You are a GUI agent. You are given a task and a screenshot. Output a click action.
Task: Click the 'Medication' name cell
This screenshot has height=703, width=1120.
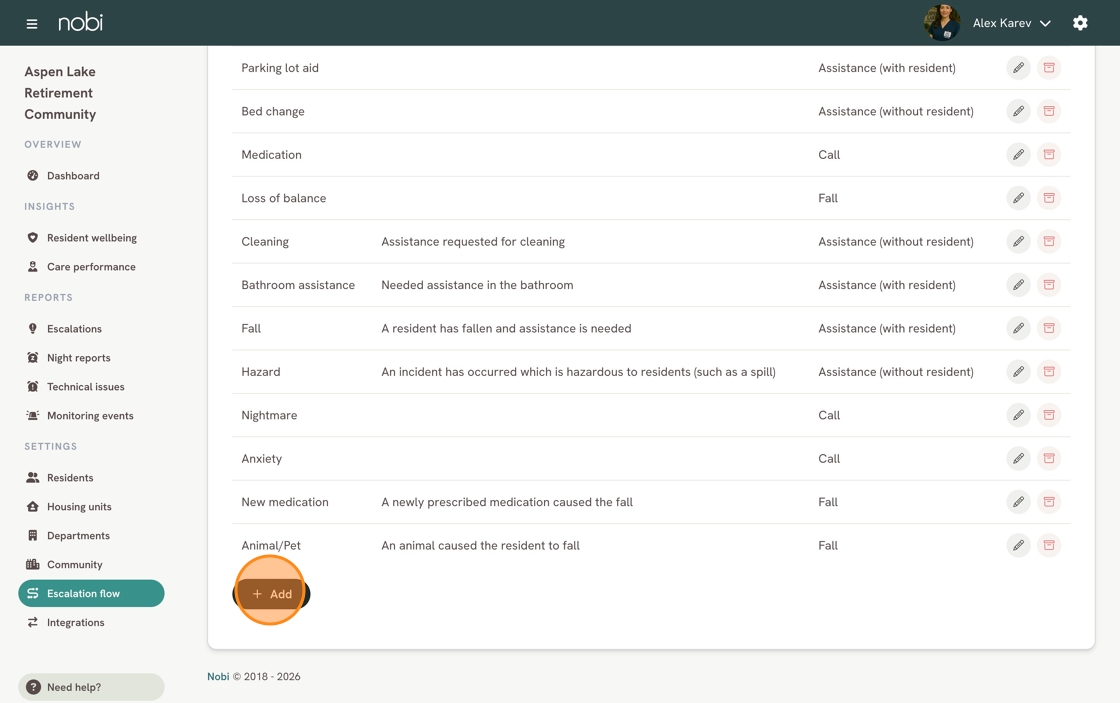pyautogui.click(x=271, y=154)
